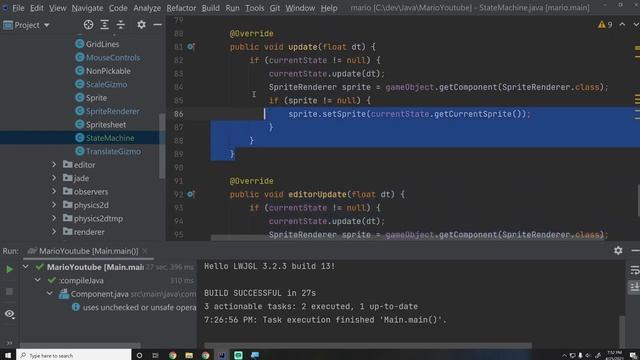This screenshot has height=360, width=640.
Task: Open the Navigate menu
Action: pyautogui.click(x=87, y=8)
